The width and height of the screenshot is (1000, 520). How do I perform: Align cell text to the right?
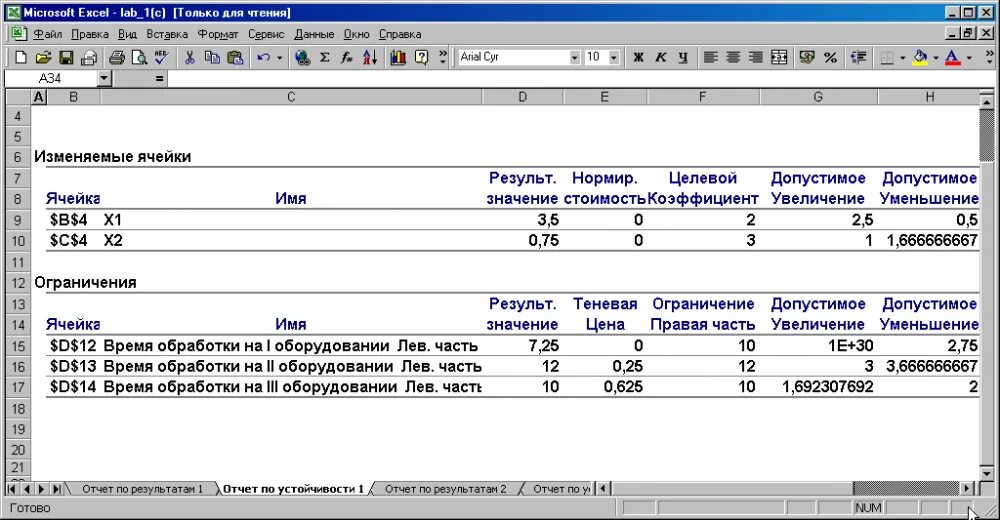[x=756, y=57]
